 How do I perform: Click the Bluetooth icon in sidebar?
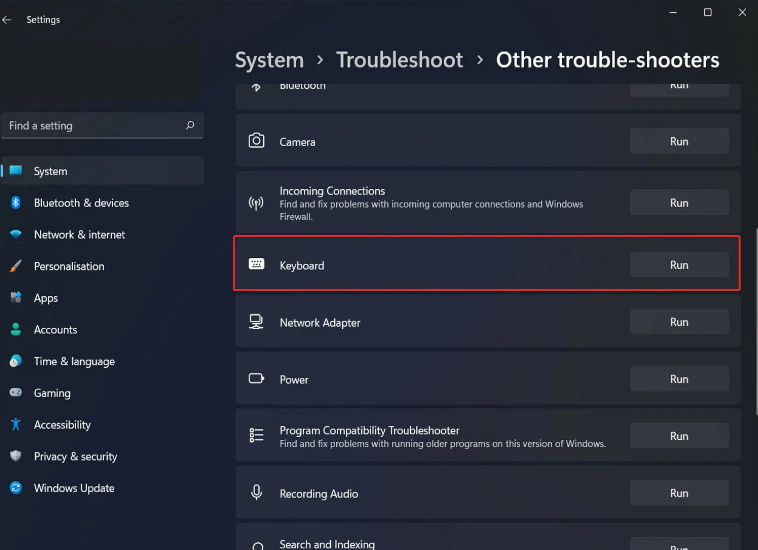(x=15, y=203)
